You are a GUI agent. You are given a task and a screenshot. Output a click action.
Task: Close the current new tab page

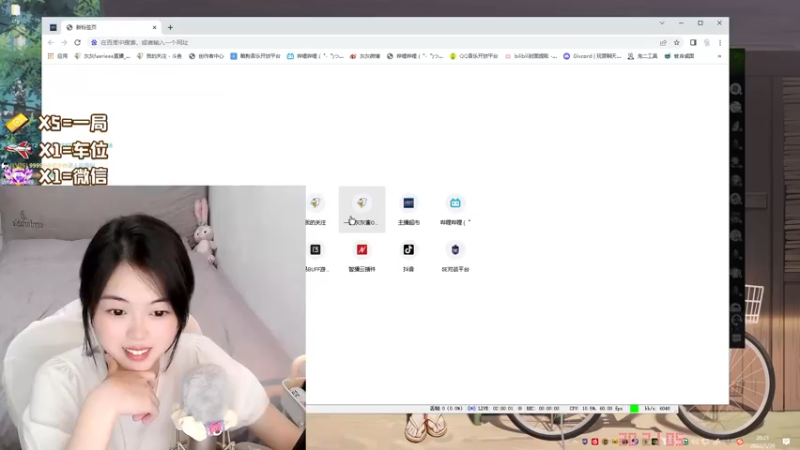tap(154, 28)
